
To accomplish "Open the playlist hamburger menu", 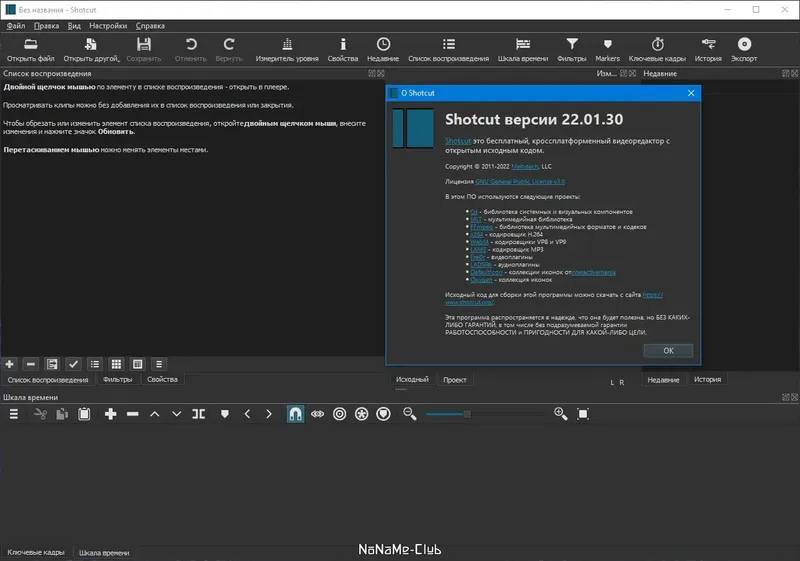I will pyautogui.click(x=159, y=364).
